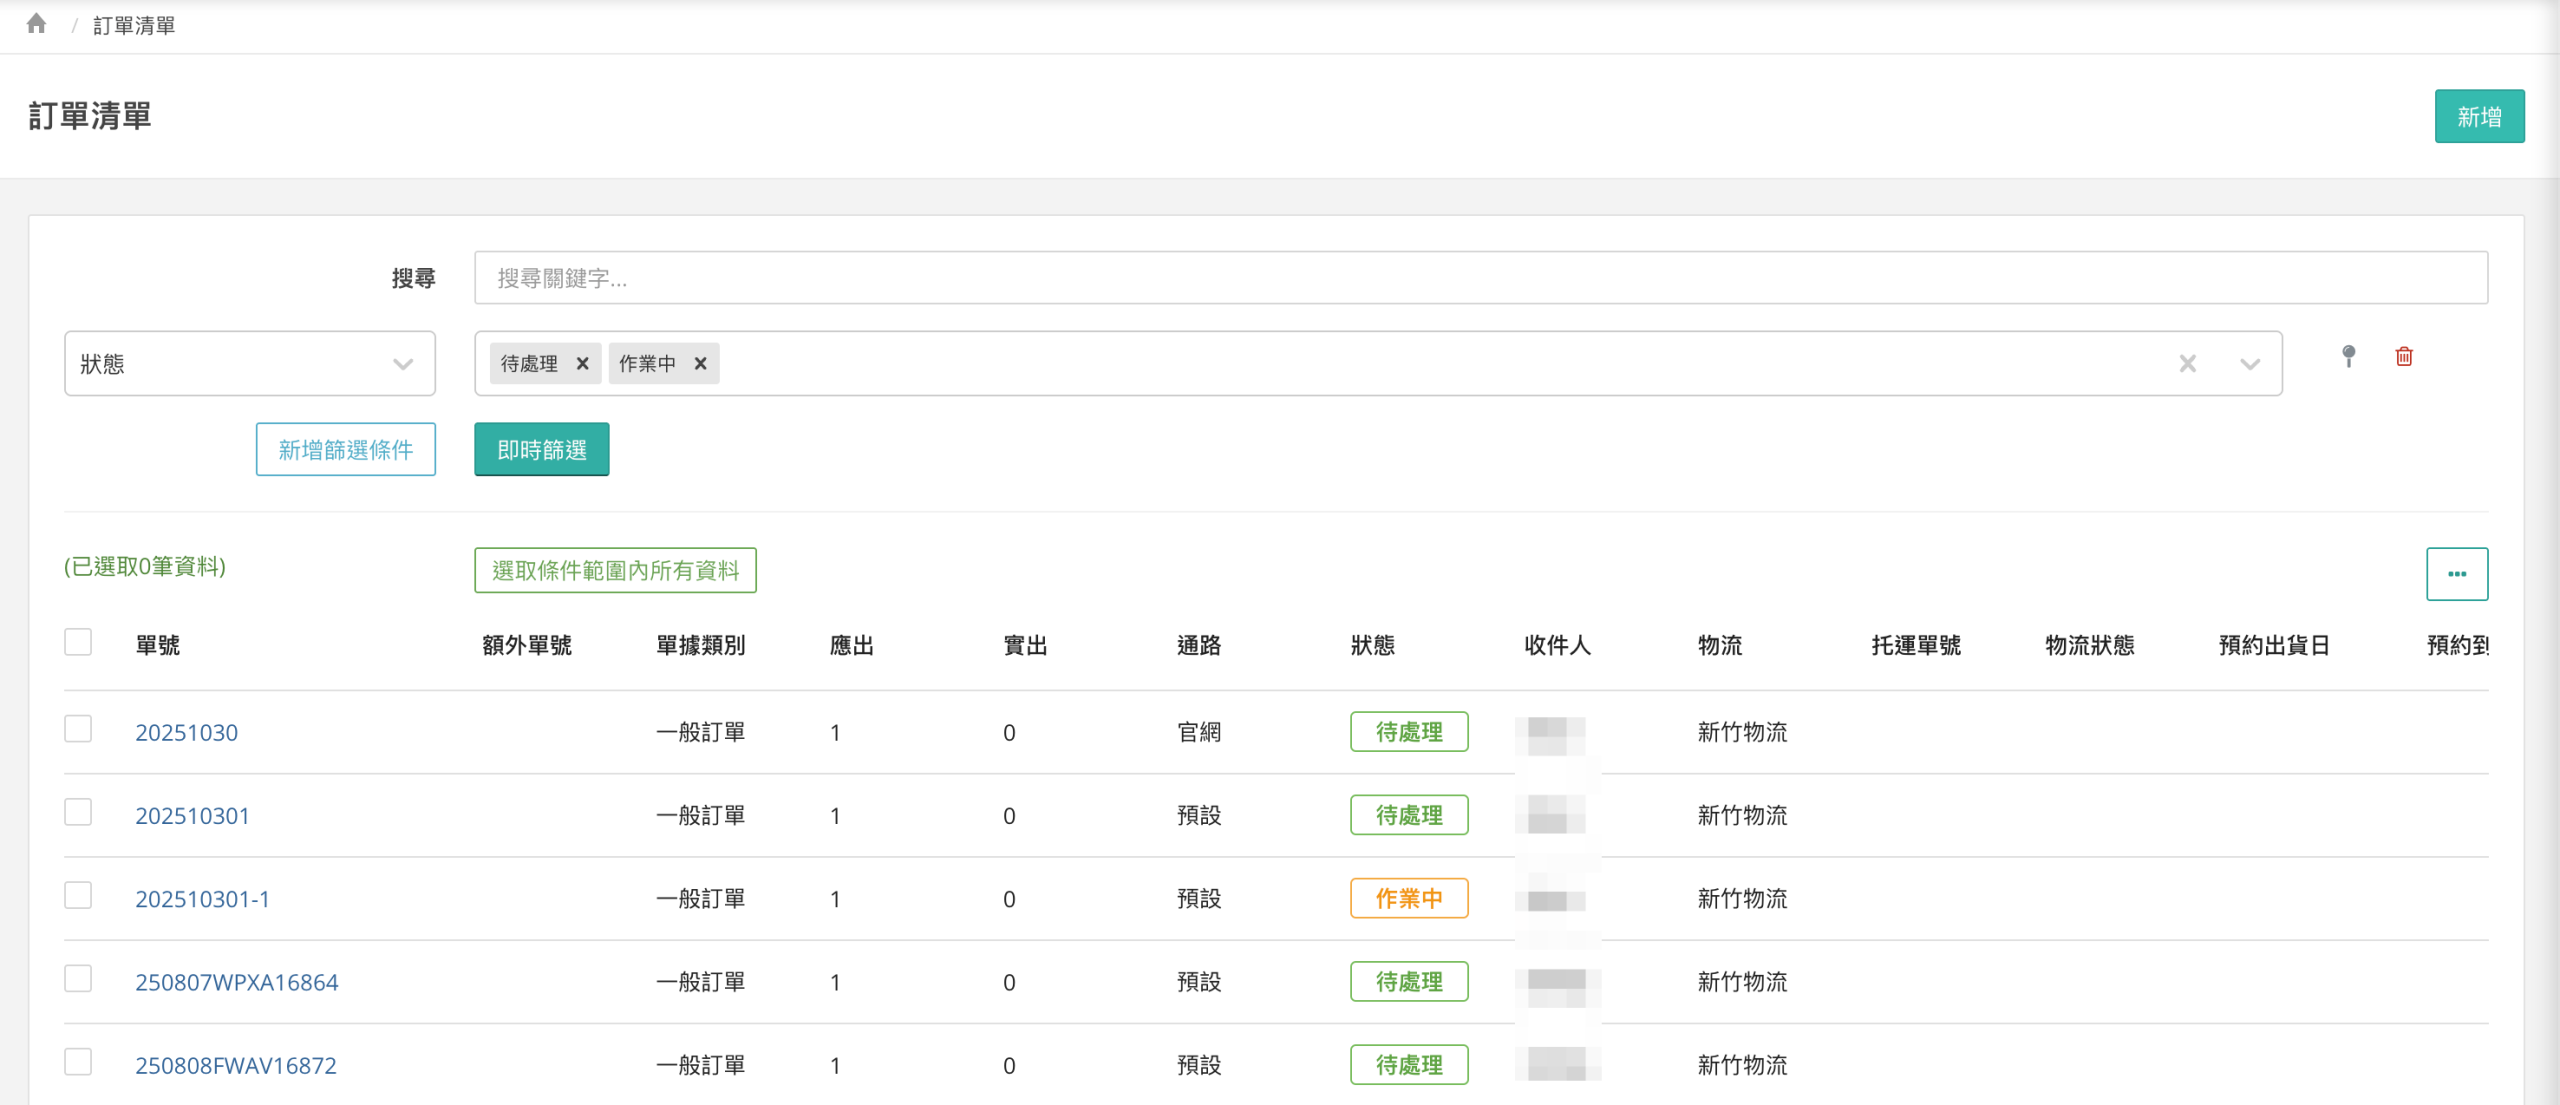Open the 狀態 filter field dropdown
The image size is (2560, 1105).
tap(250, 364)
